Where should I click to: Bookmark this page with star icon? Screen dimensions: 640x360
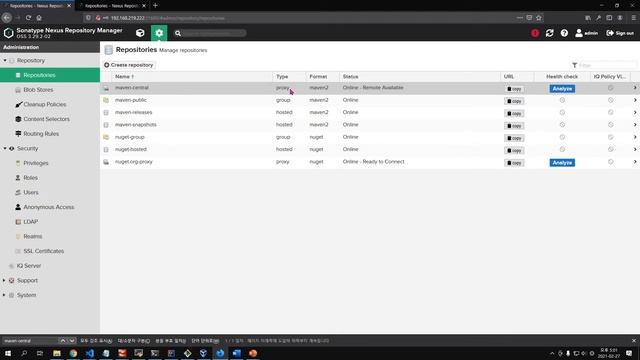click(539, 18)
